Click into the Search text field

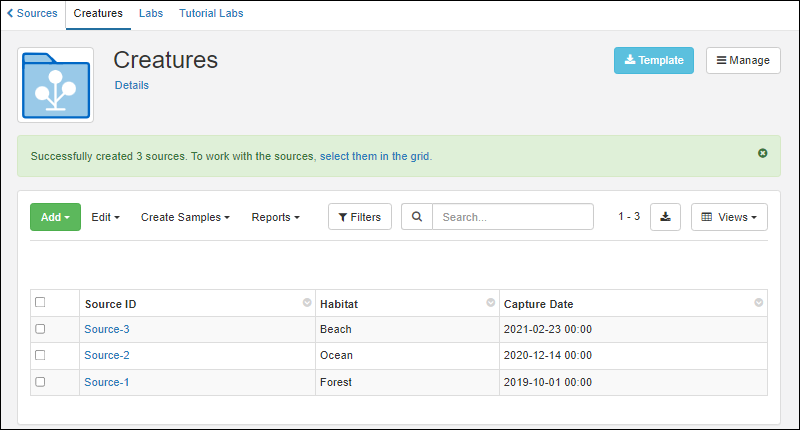[x=512, y=217]
